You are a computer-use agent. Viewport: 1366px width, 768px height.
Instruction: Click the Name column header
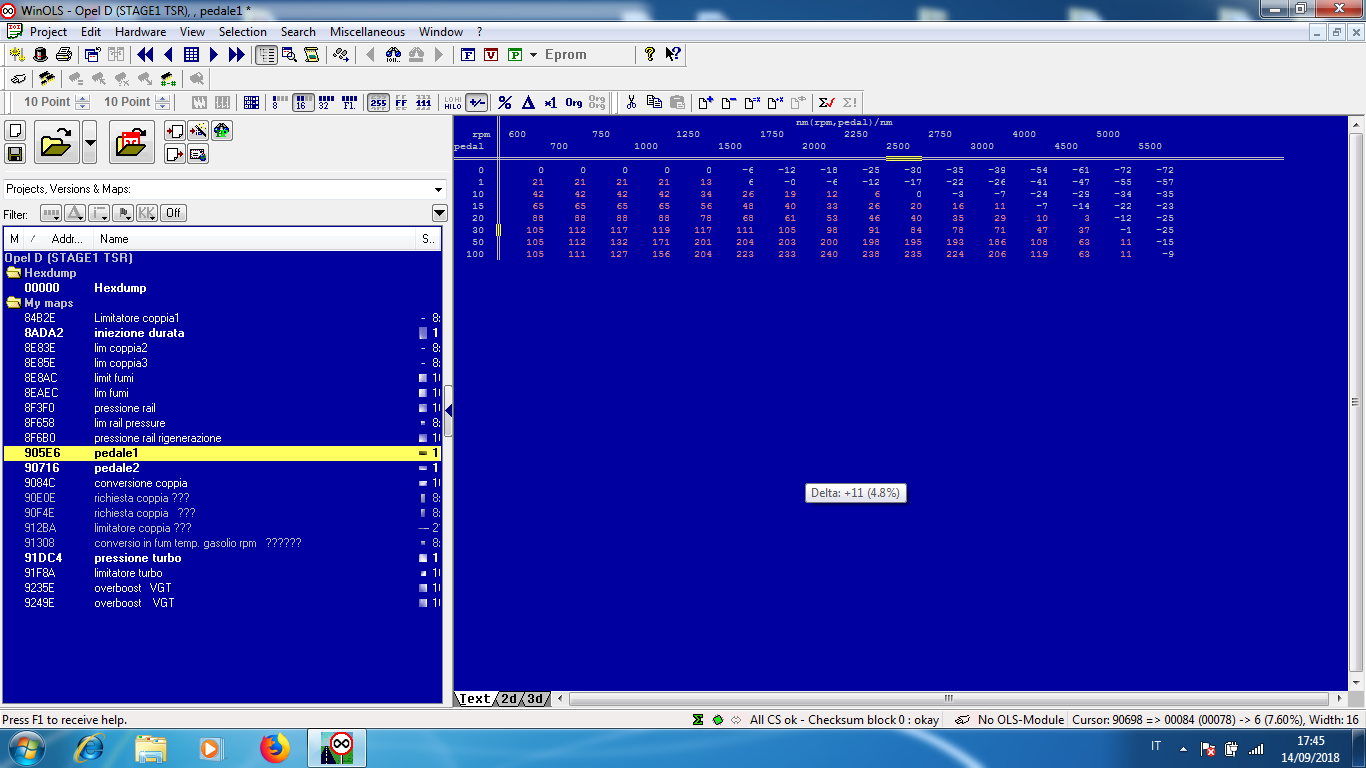click(255, 239)
